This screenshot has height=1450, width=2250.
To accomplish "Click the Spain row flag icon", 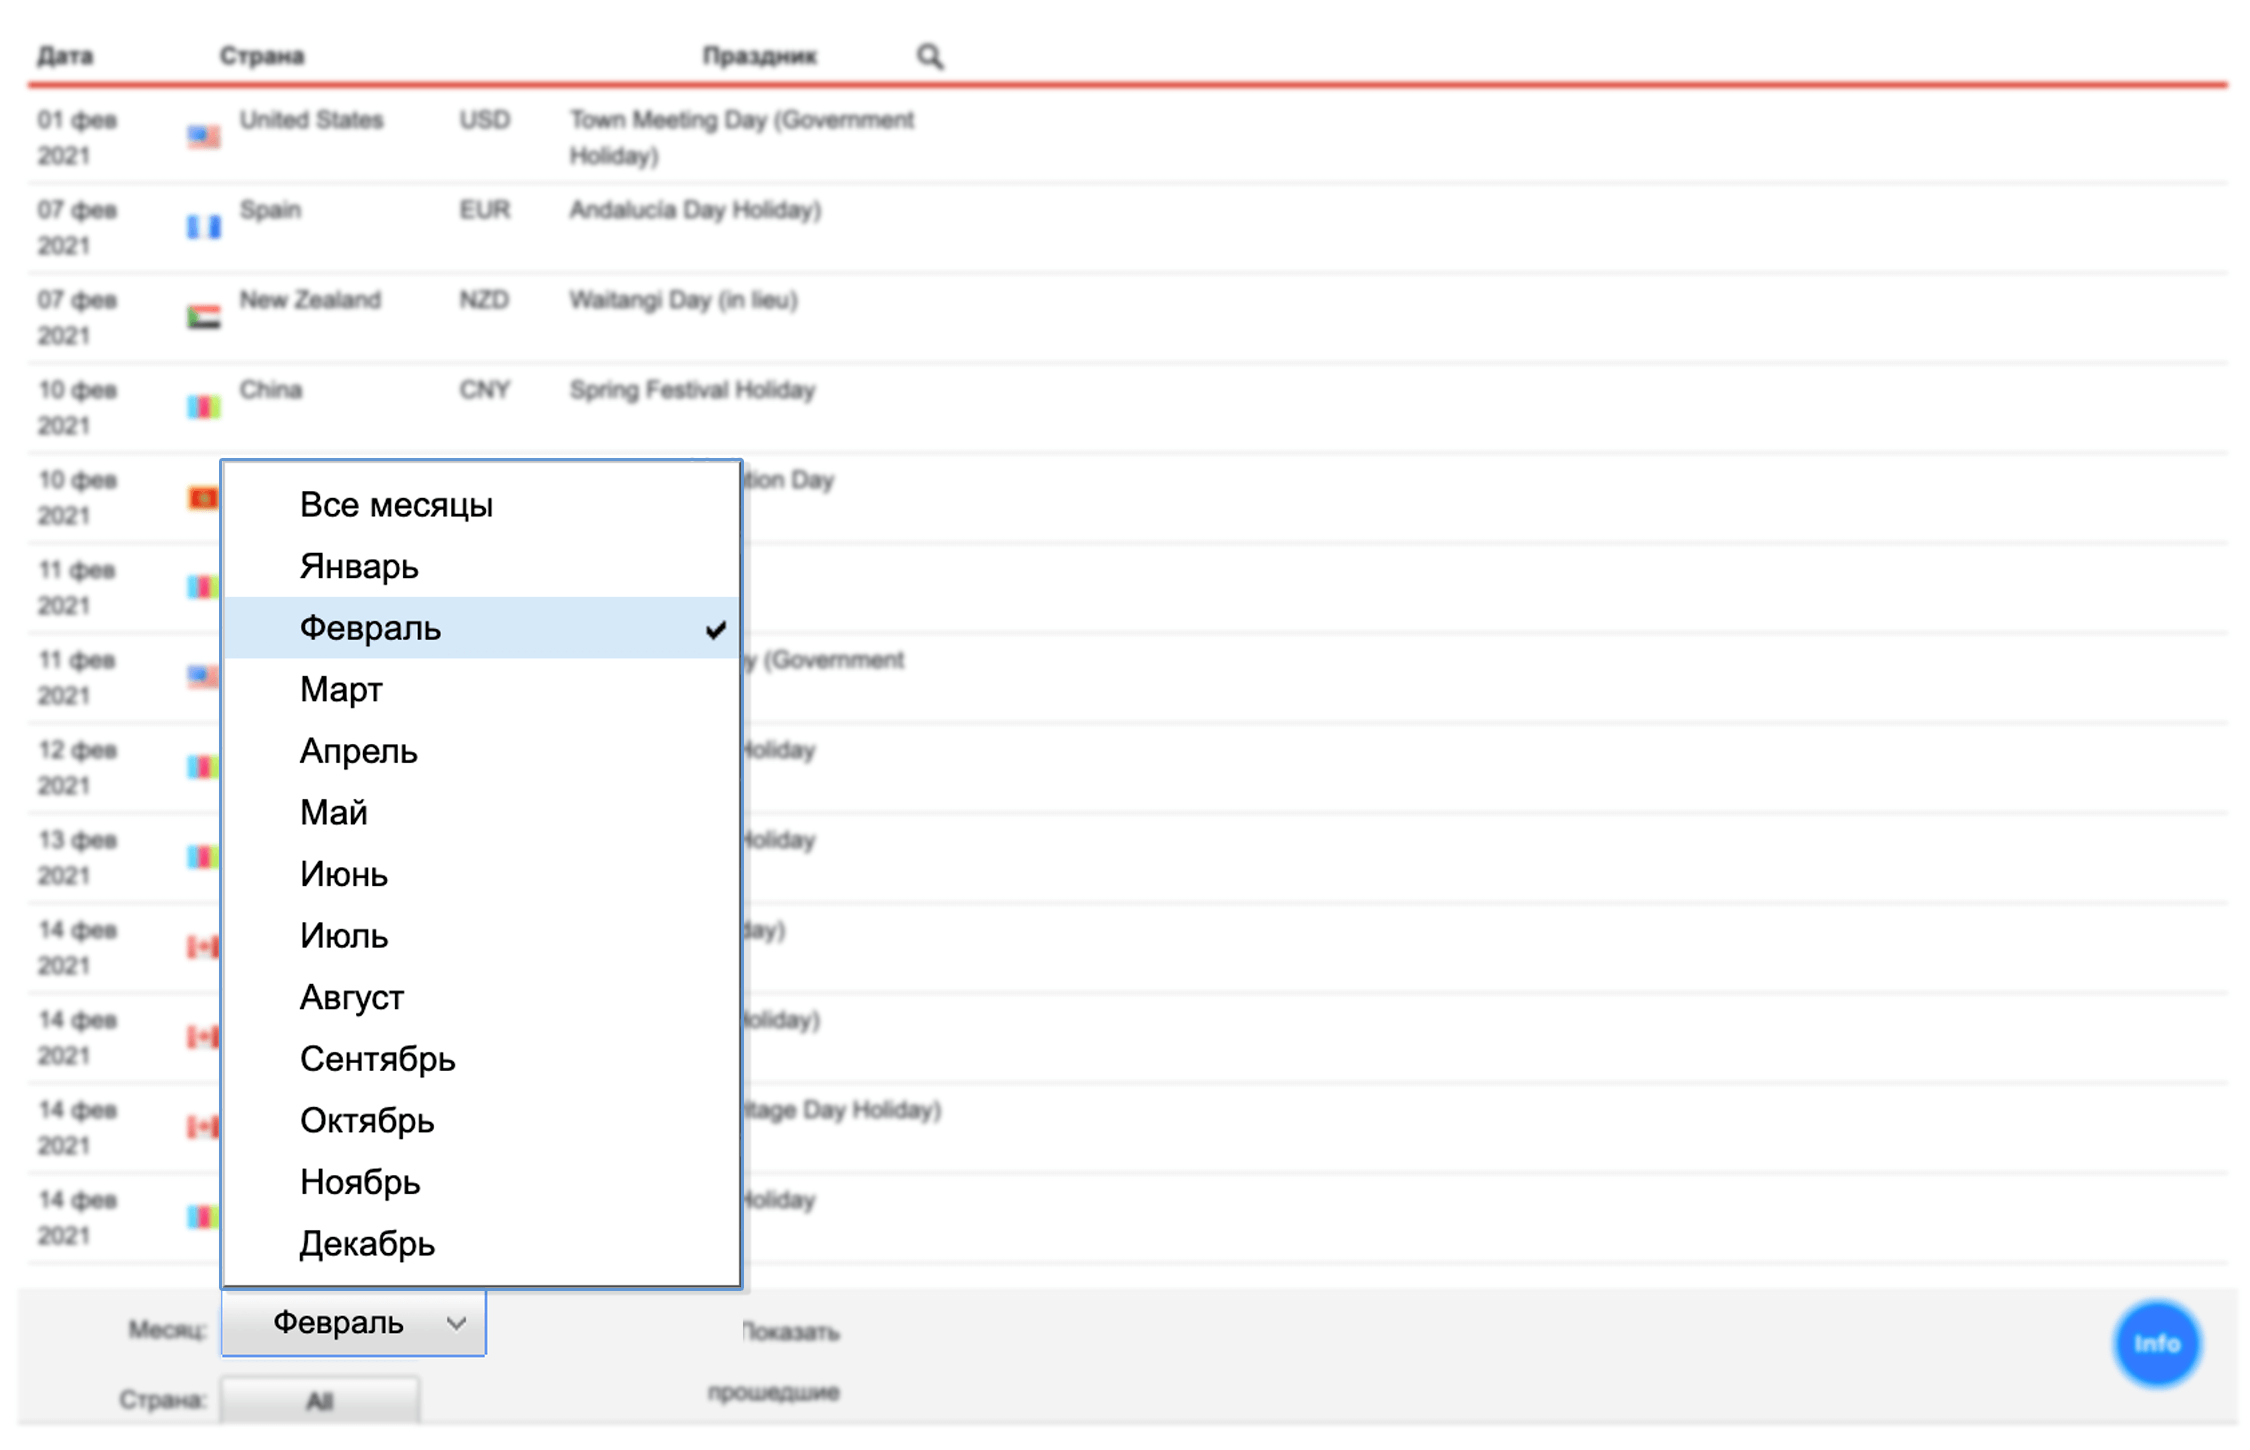I will click(x=203, y=227).
